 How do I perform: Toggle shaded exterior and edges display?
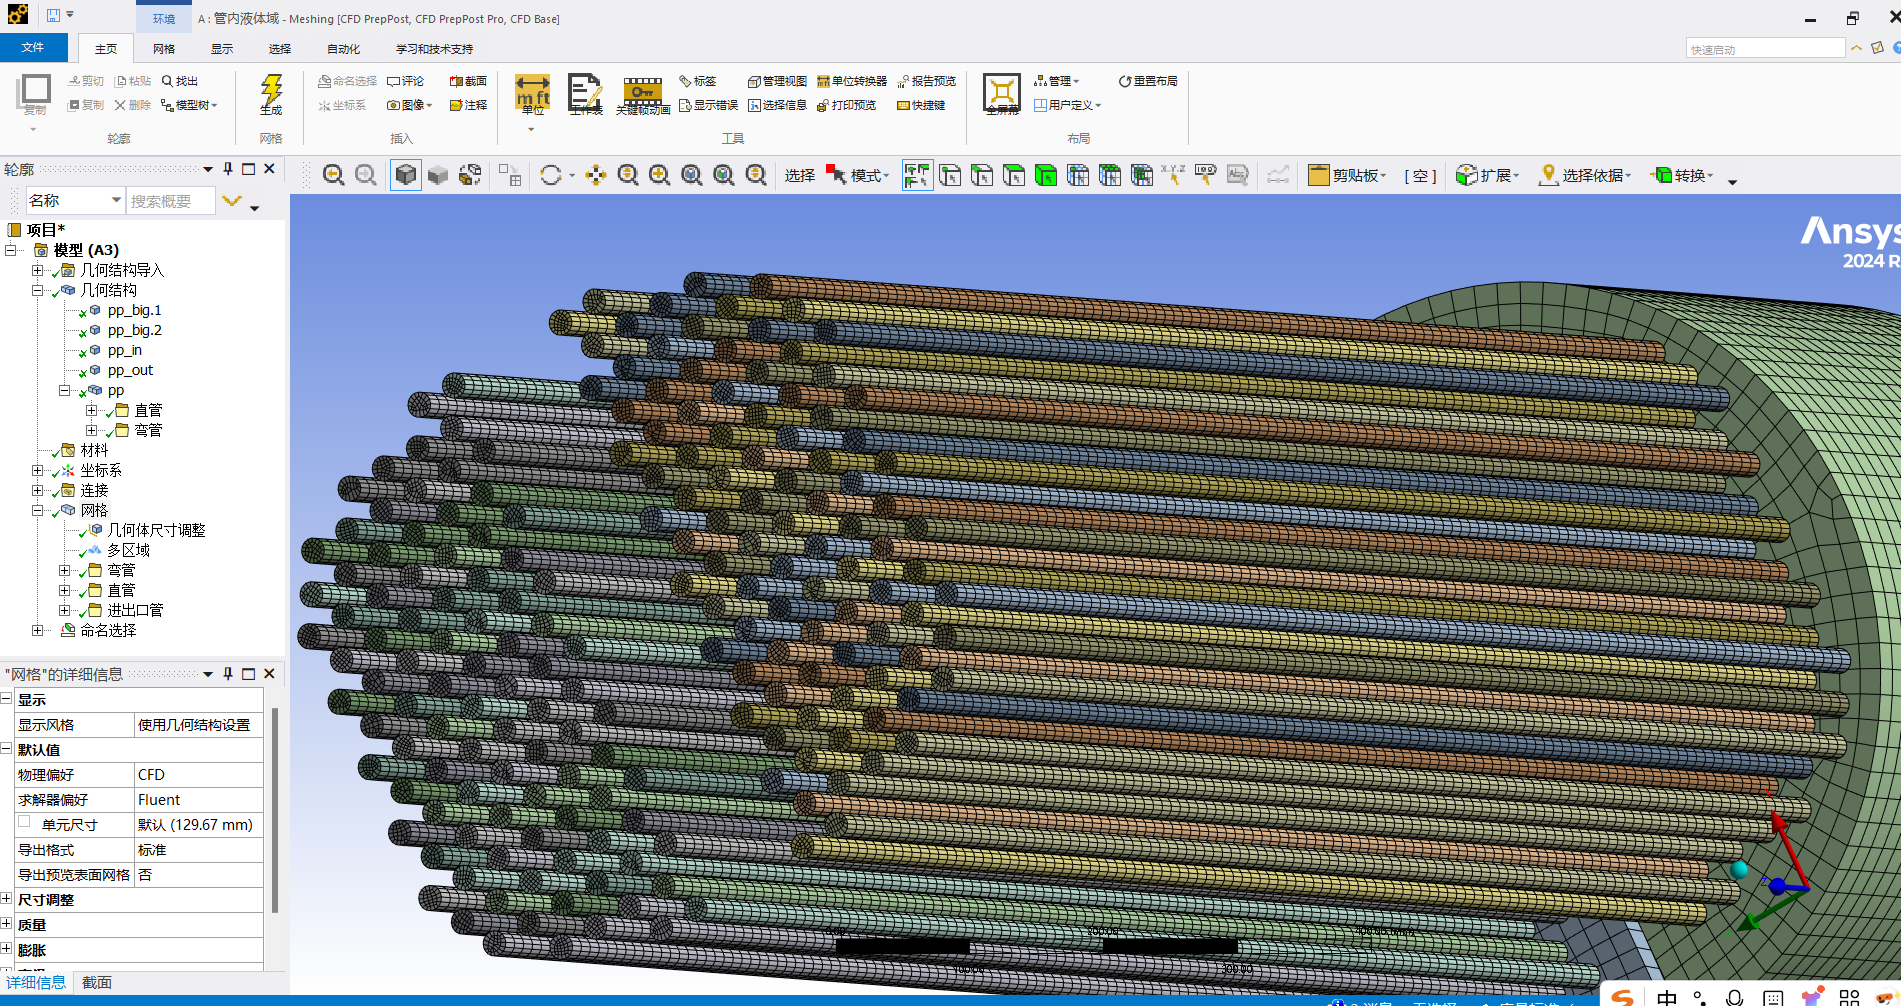point(406,176)
